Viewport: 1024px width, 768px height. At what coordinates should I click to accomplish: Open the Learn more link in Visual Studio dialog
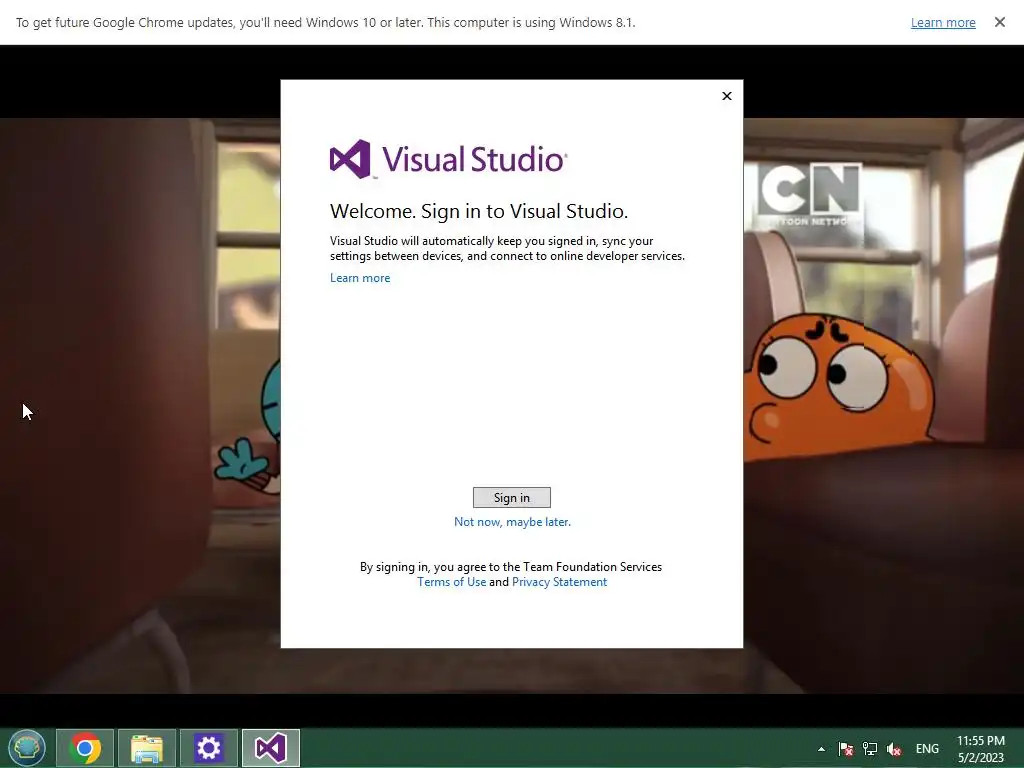click(360, 278)
